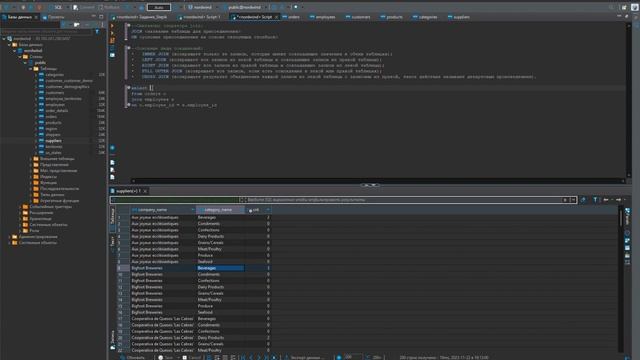Image resolution: width=640 pixels, height=360 pixels.
Task: Switch to the Database navigator tab
Action: click(x=20, y=17)
